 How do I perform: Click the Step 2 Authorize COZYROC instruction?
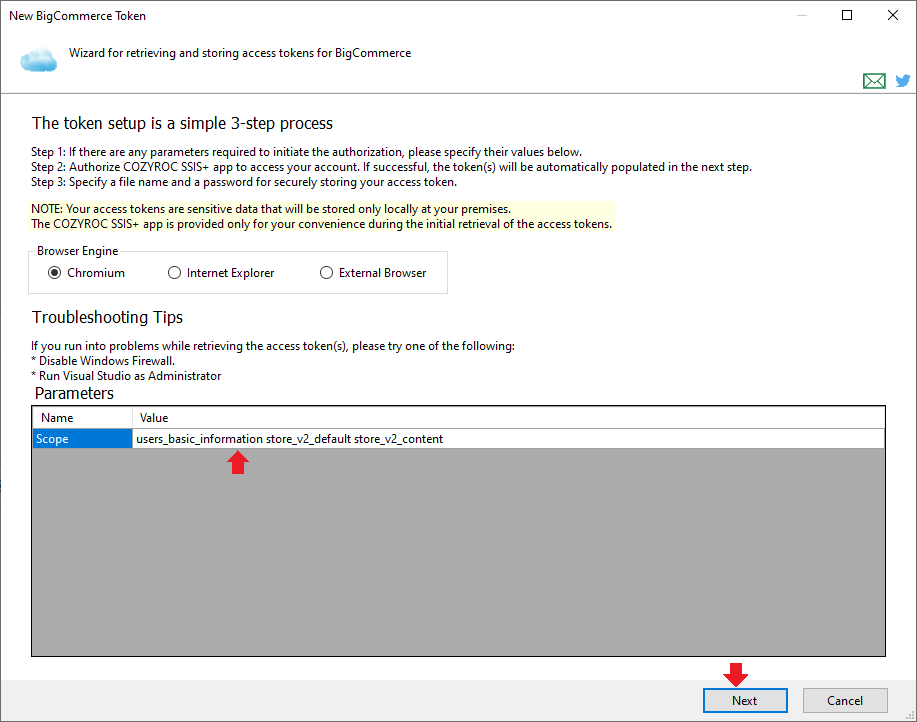[x=391, y=167]
